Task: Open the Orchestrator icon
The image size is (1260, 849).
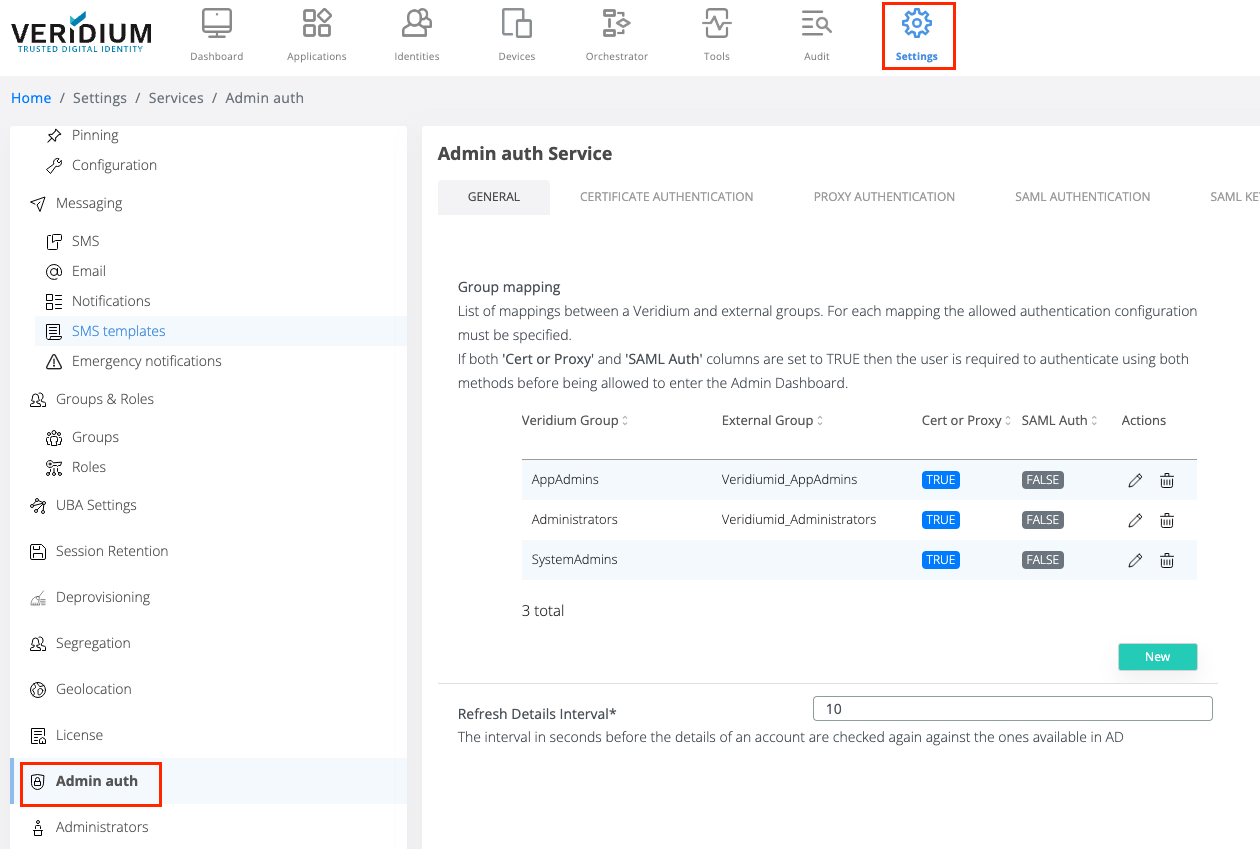Action: (616, 24)
